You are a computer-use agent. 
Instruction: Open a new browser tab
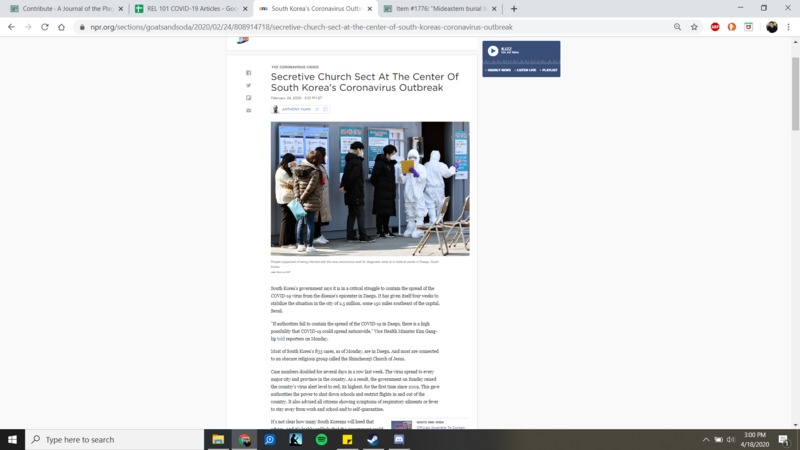514,9
